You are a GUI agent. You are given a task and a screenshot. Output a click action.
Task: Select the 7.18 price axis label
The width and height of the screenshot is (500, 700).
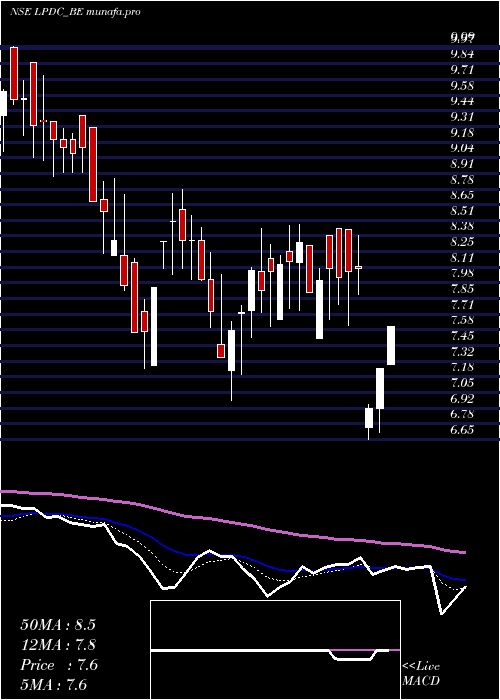(x=462, y=367)
